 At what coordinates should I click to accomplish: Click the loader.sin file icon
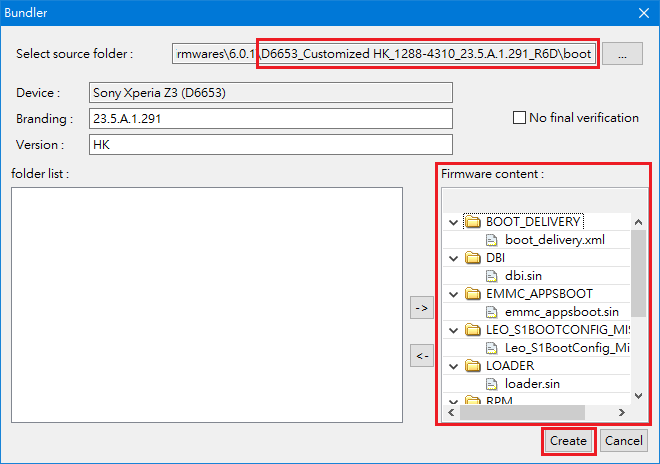491,384
